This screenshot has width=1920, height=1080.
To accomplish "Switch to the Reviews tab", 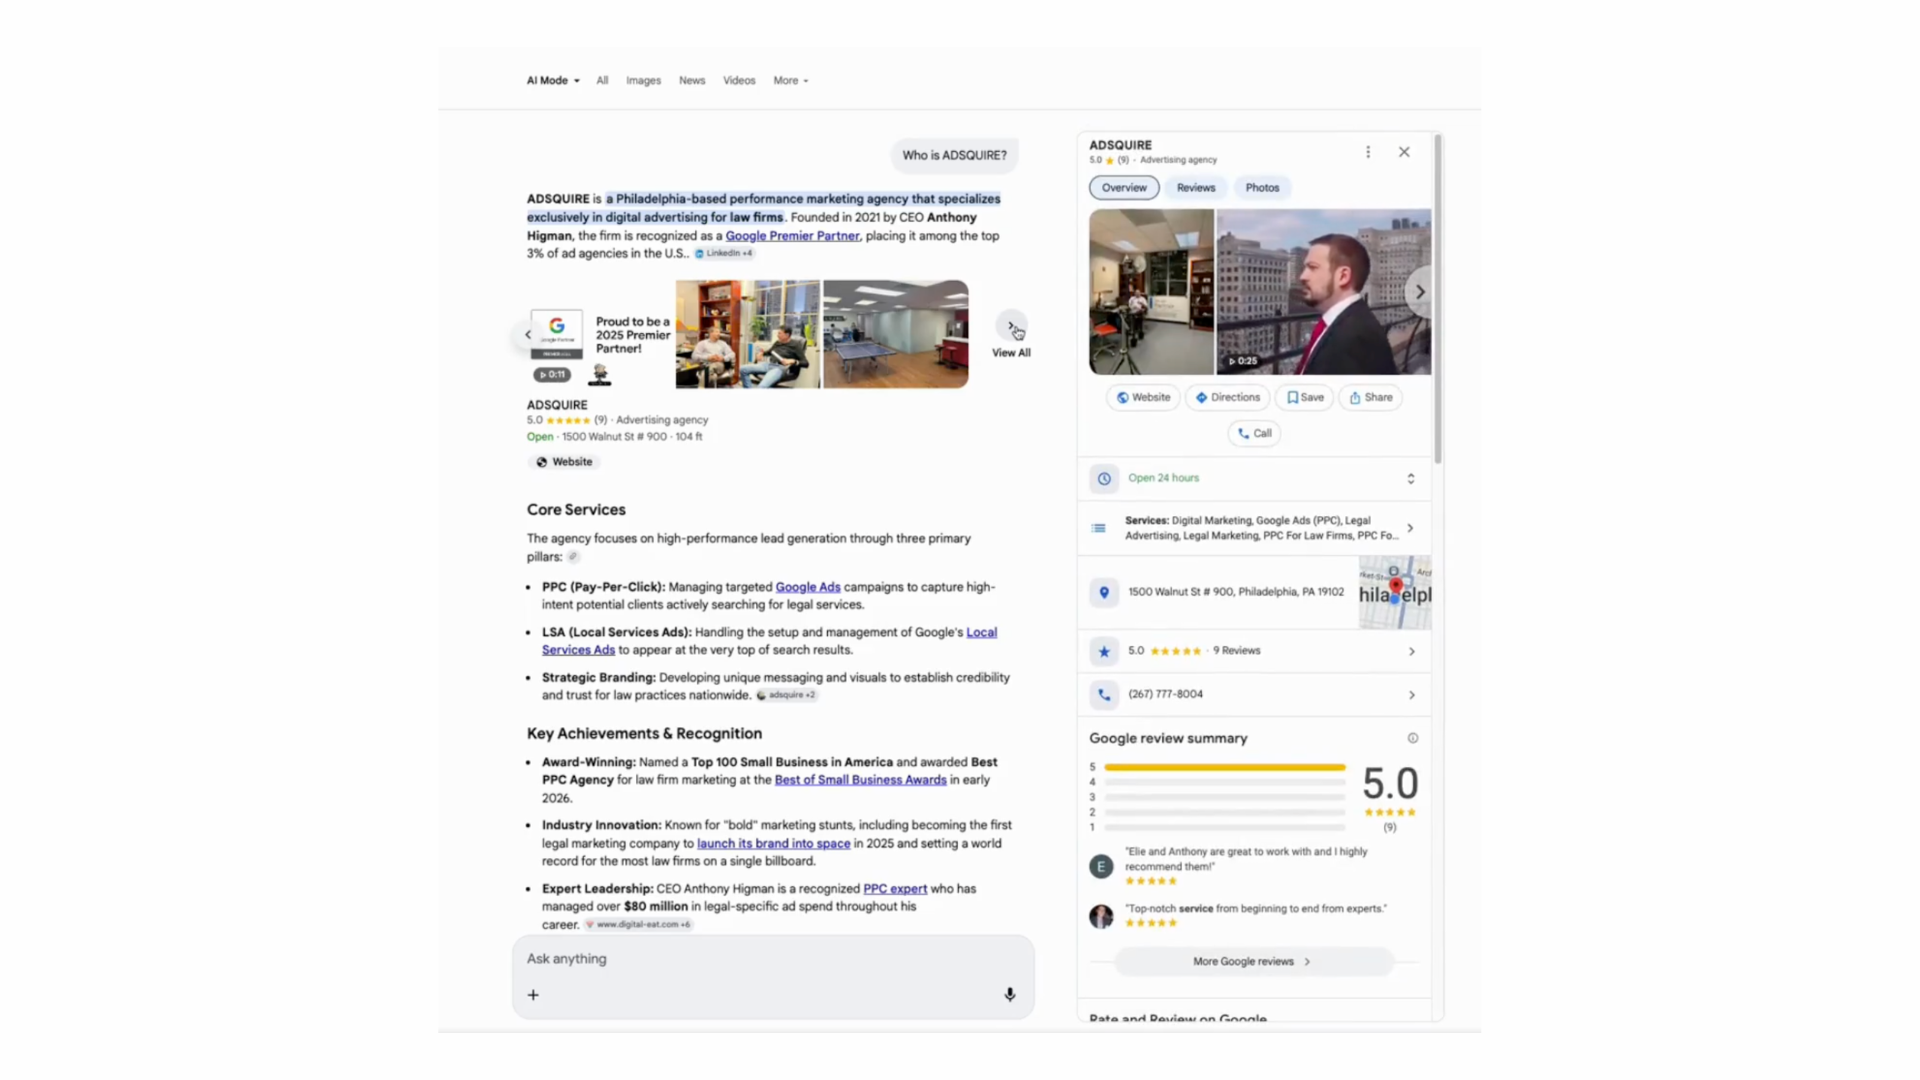I will [x=1195, y=187].
